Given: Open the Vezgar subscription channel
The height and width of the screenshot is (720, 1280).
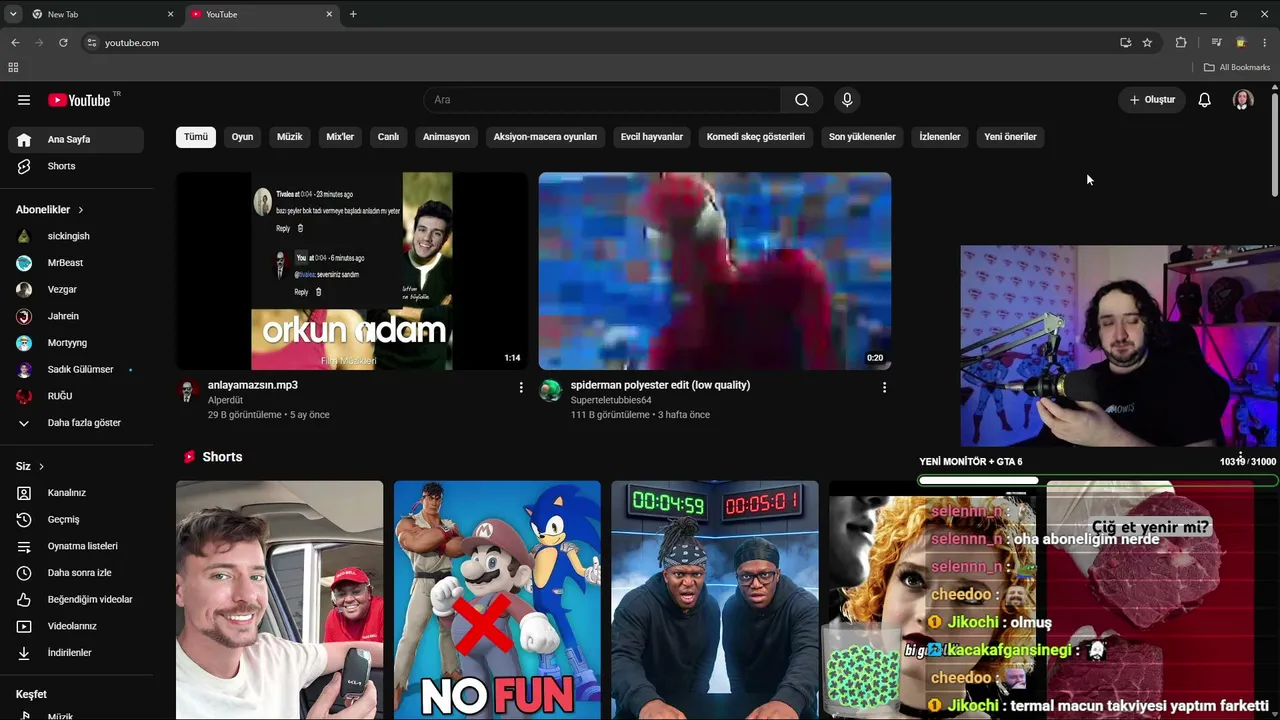Looking at the screenshot, I should coord(76,290).
